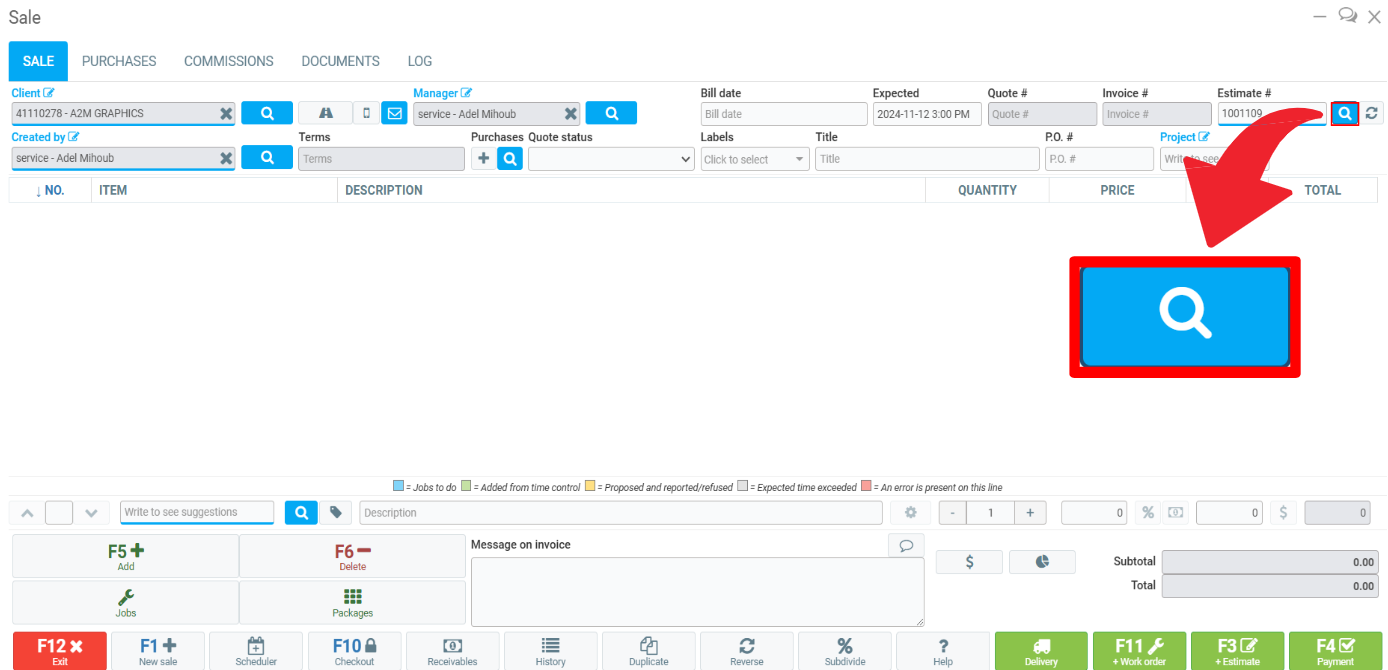This screenshot has width=1388, height=670.
Task: Click the refresh icon next to Estimate search
Action: [x=1372, y=114]
